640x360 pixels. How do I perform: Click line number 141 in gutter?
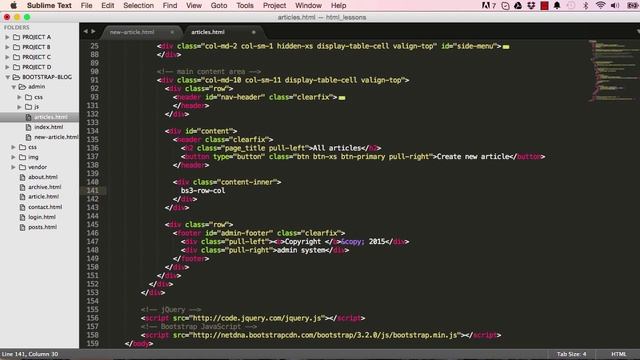tap(93, 191)
